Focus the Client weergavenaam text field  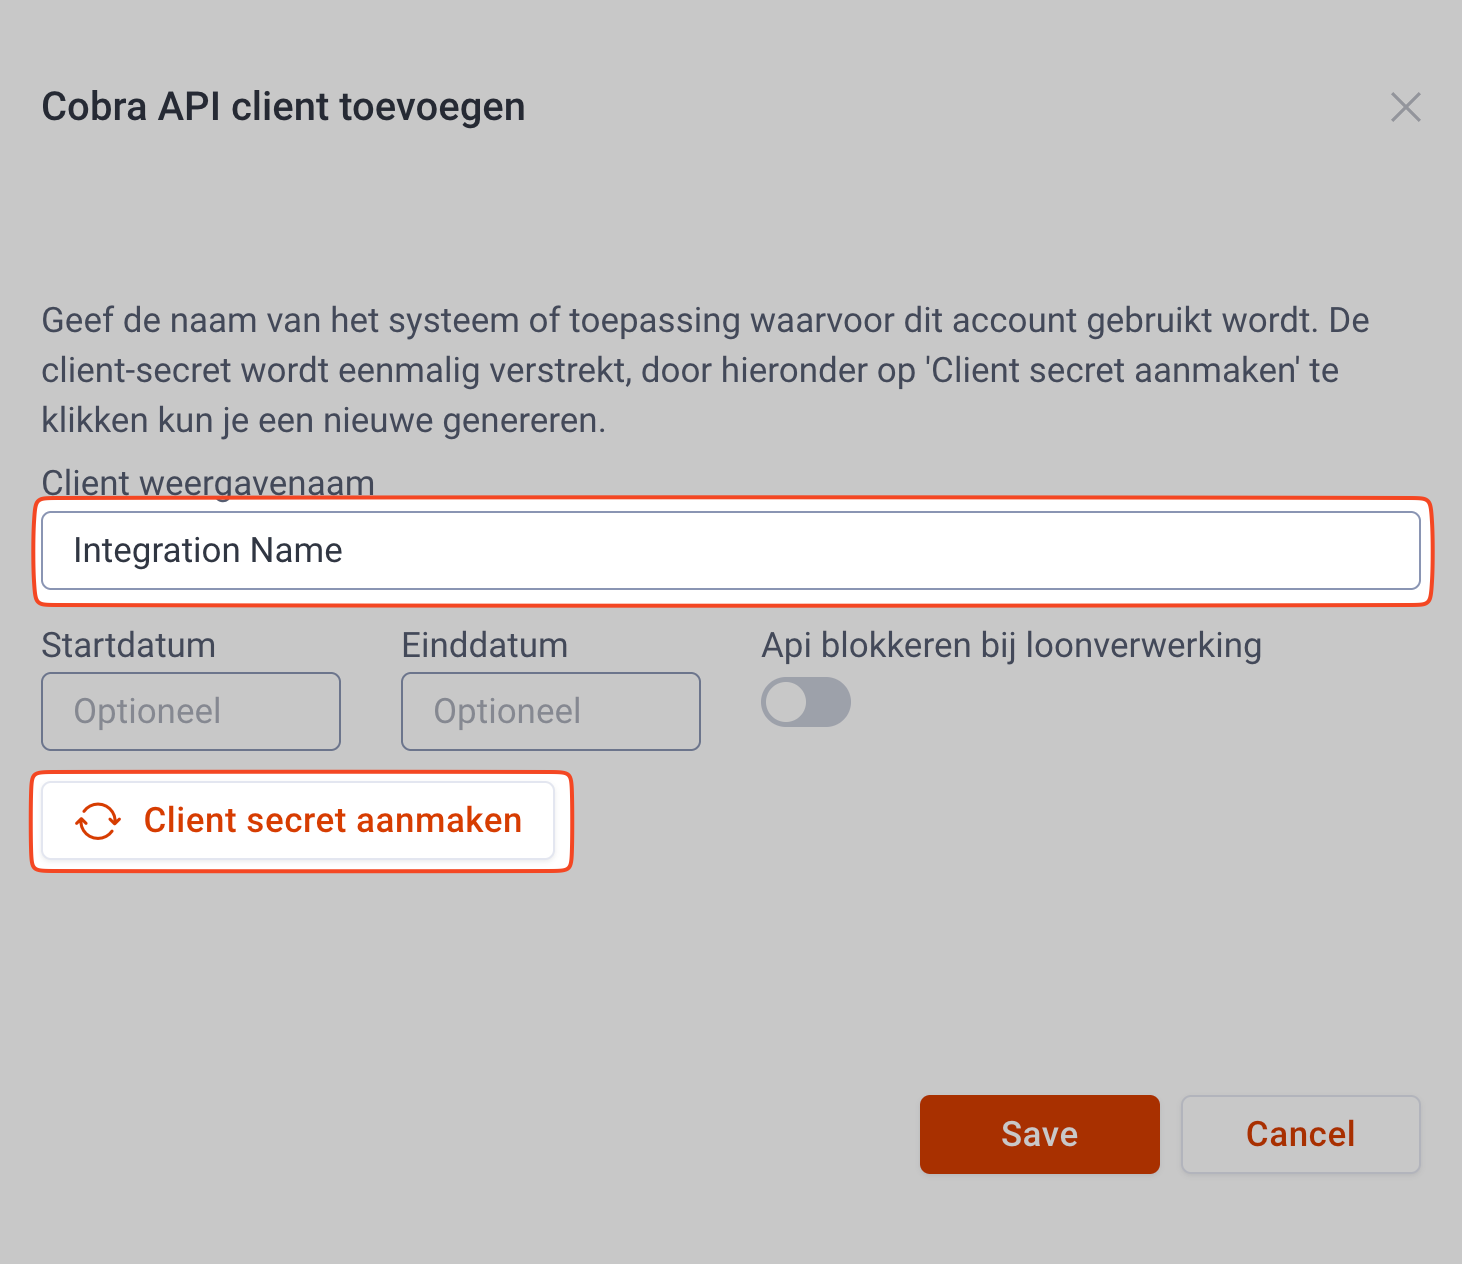(x=730, y=551)
